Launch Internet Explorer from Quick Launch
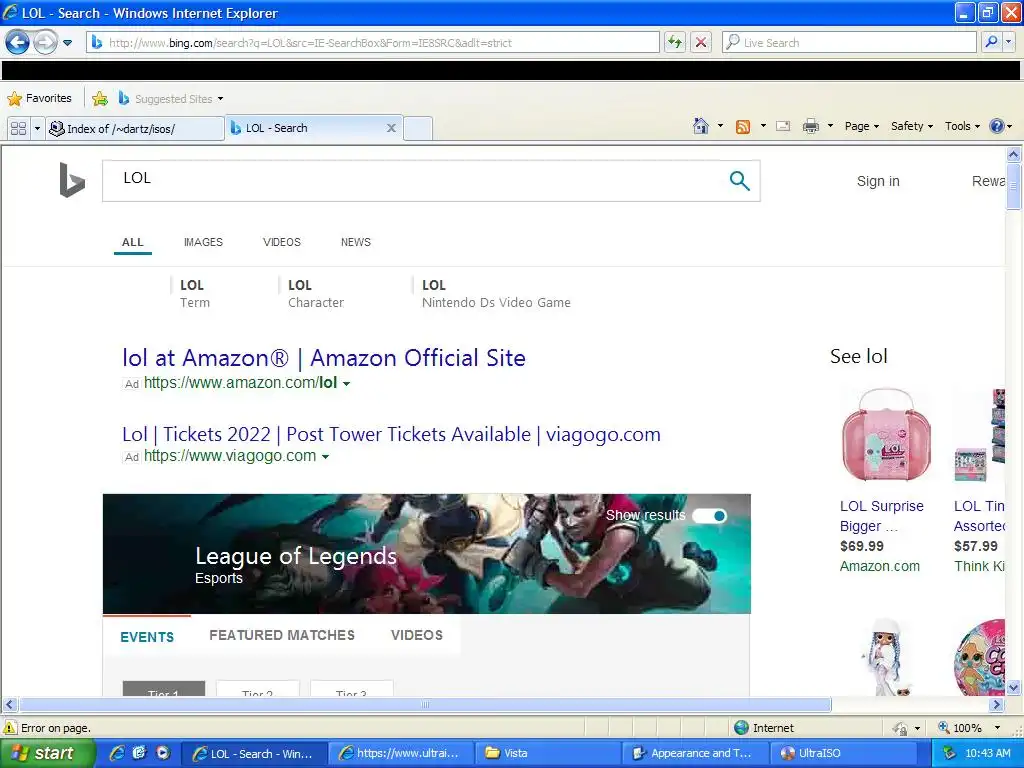The image size is (1024, 768). 116,753
